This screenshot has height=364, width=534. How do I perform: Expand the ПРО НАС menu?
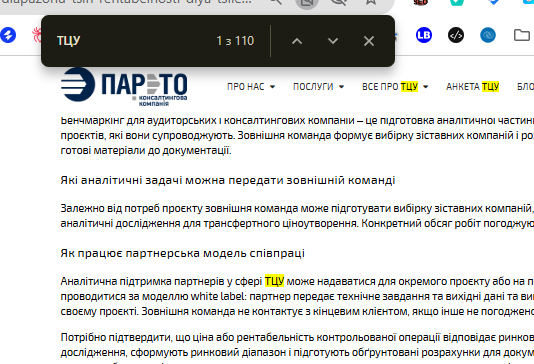(251, 87)
